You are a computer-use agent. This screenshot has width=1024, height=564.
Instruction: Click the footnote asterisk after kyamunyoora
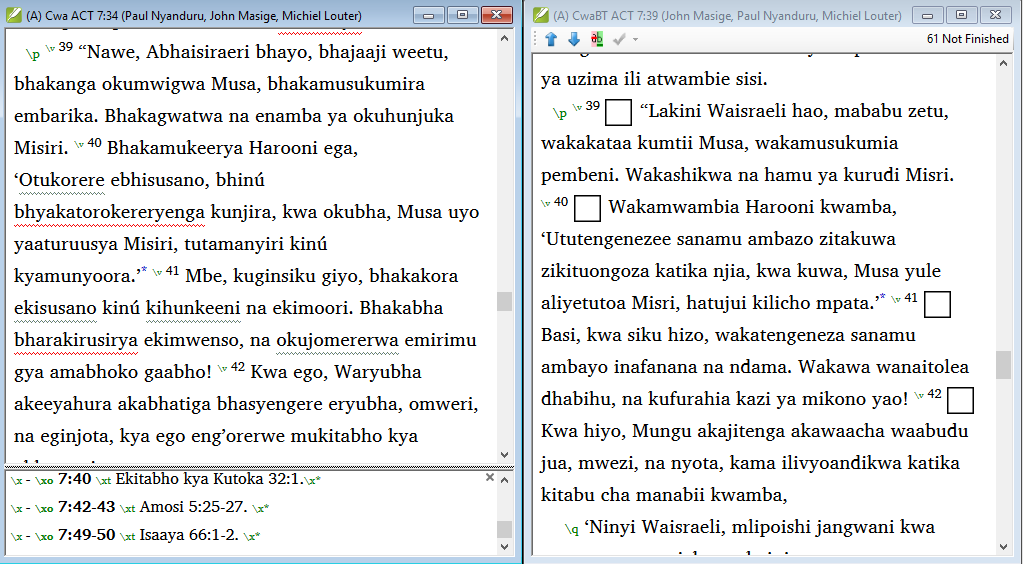(x=144, y=272)
